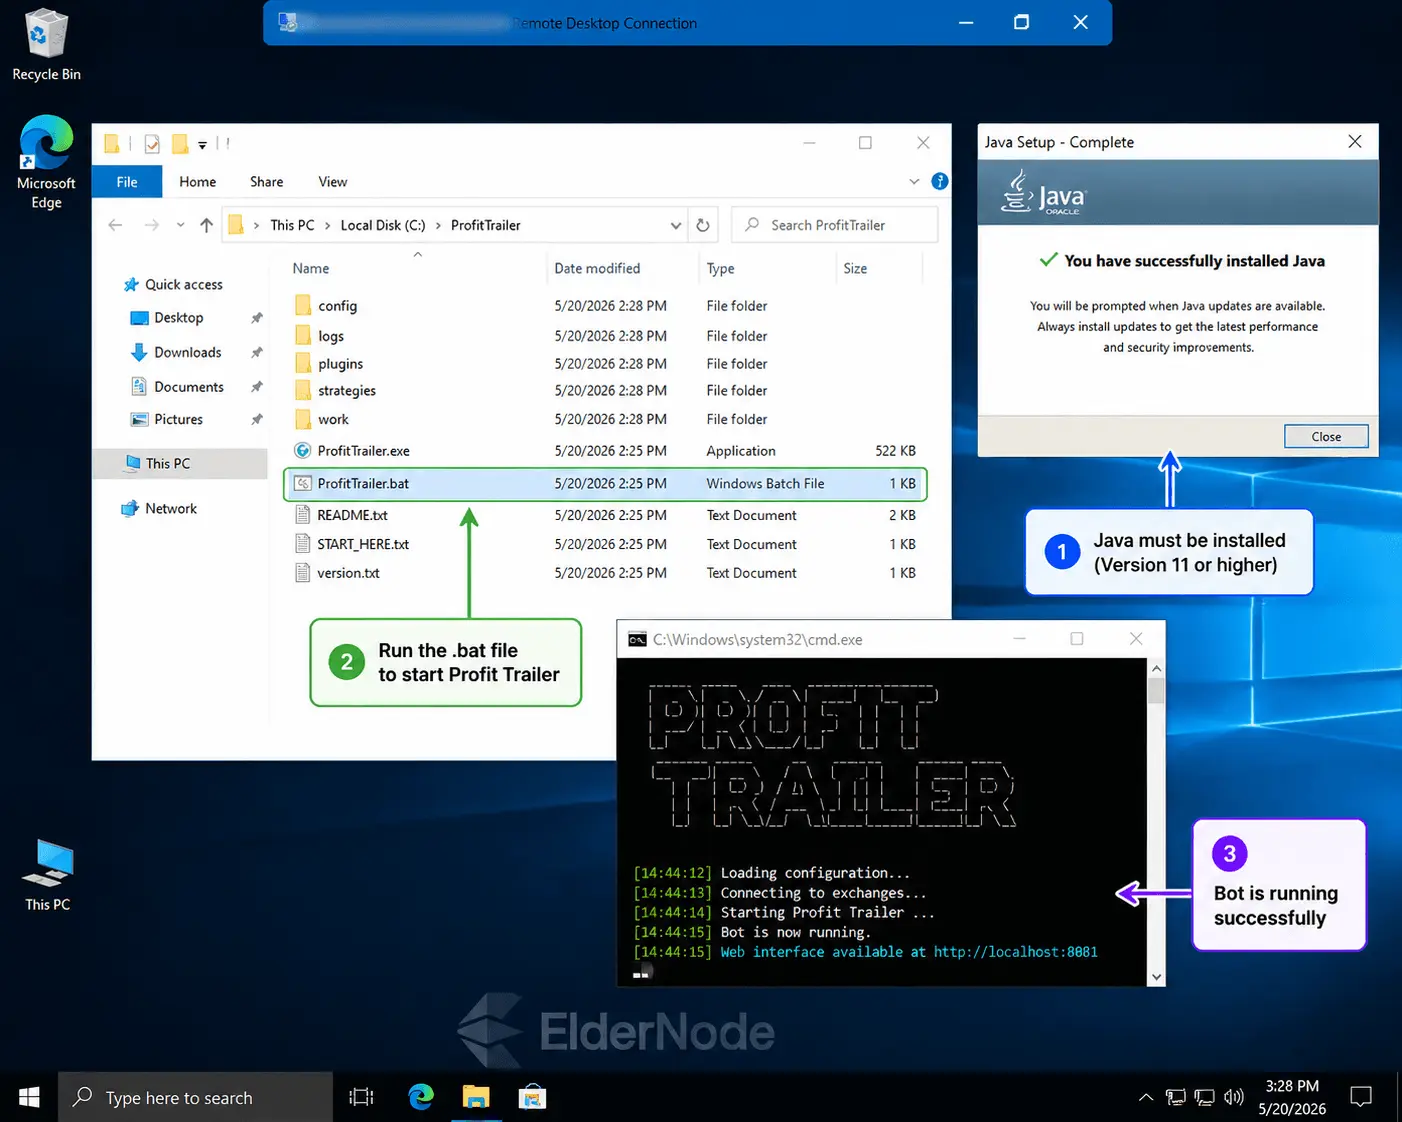Close the Java Setup dialog with Close button

point(1326,436)
